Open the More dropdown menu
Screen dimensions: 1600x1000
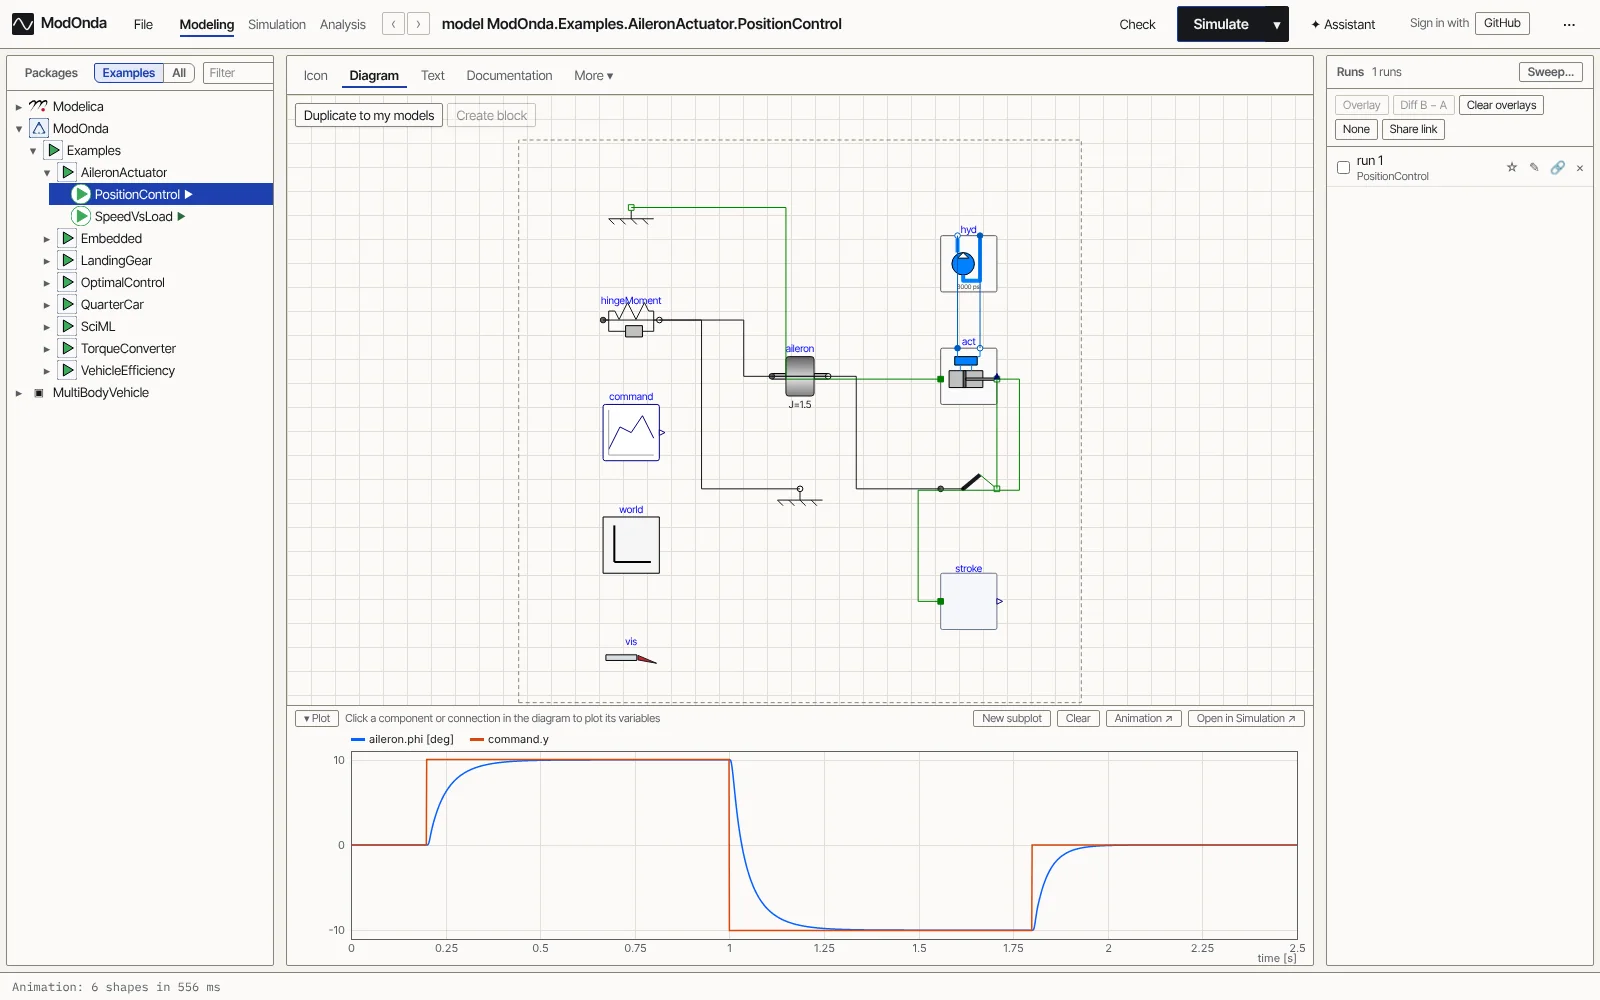pyautogui.click(x=593, y=76)
